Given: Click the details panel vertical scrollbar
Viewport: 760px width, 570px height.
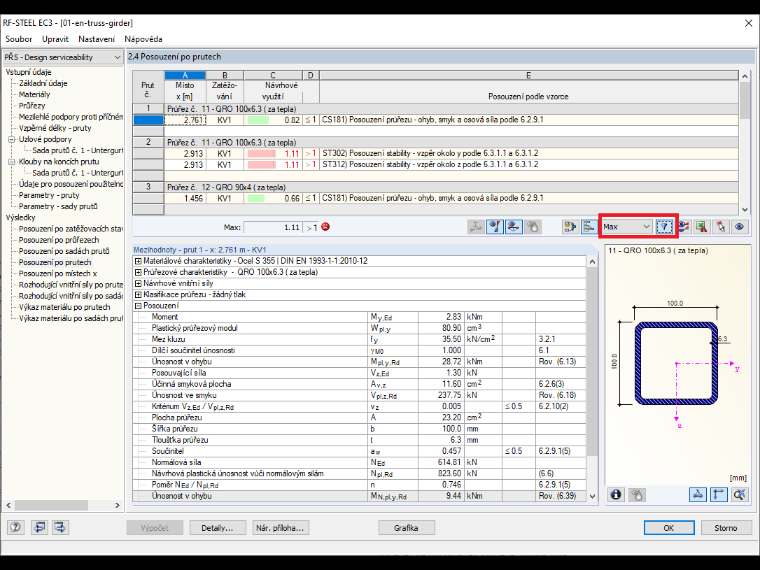Looking at the screenshot, I should pyautogui.click(x=592, y=379).
